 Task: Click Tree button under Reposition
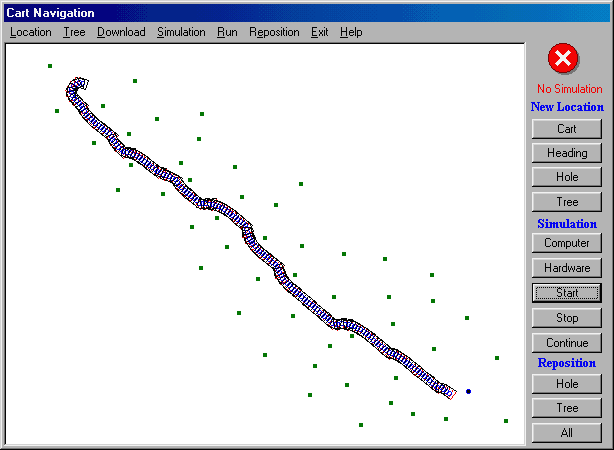click(567, 408)
